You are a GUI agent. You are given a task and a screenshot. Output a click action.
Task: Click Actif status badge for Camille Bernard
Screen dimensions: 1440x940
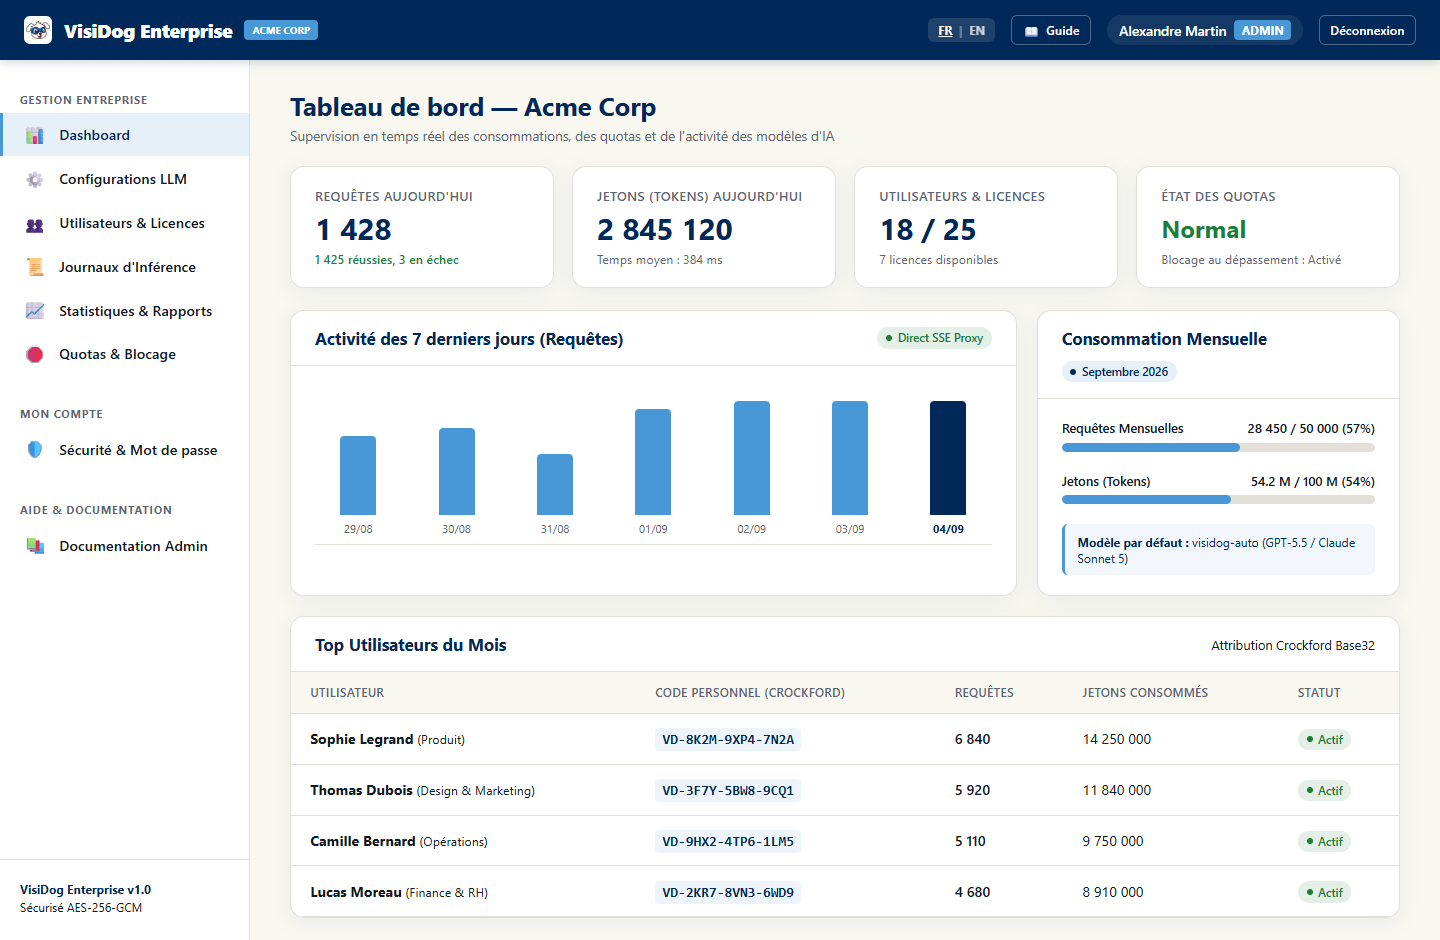point(1324,842)
